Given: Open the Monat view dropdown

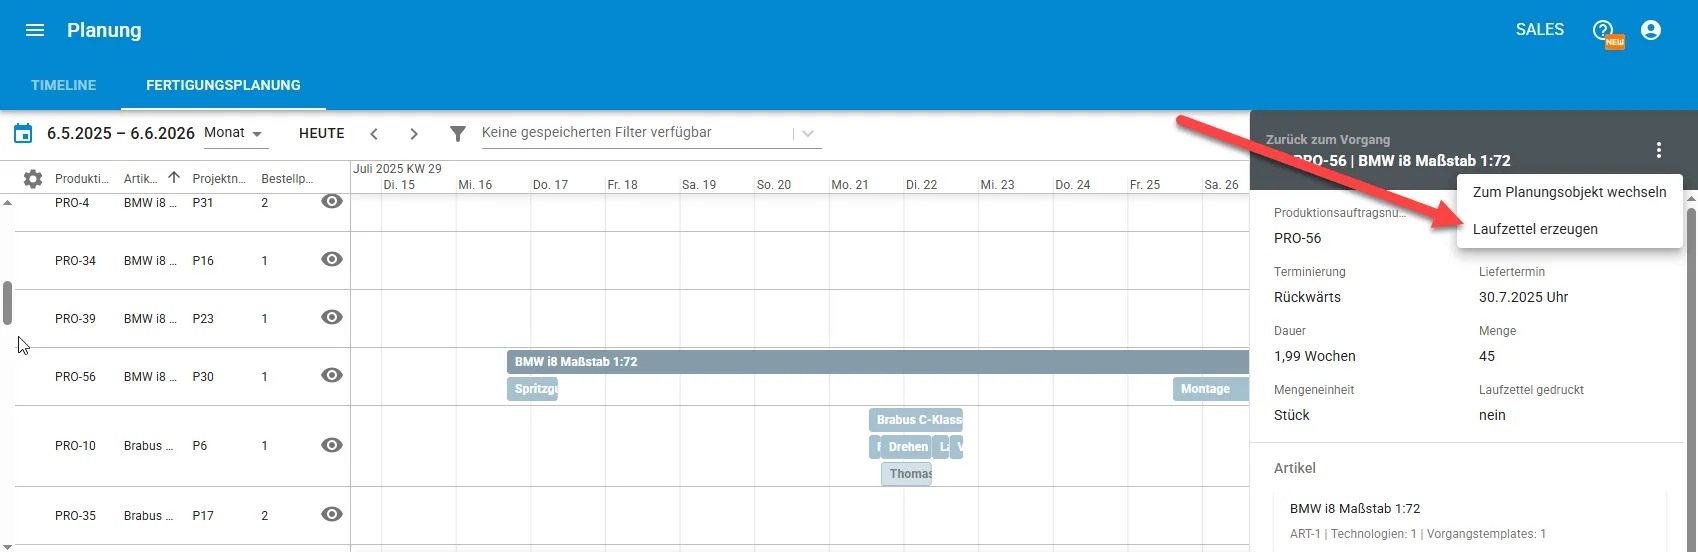Looking at the screenshot, I should (x=236, y=133).
